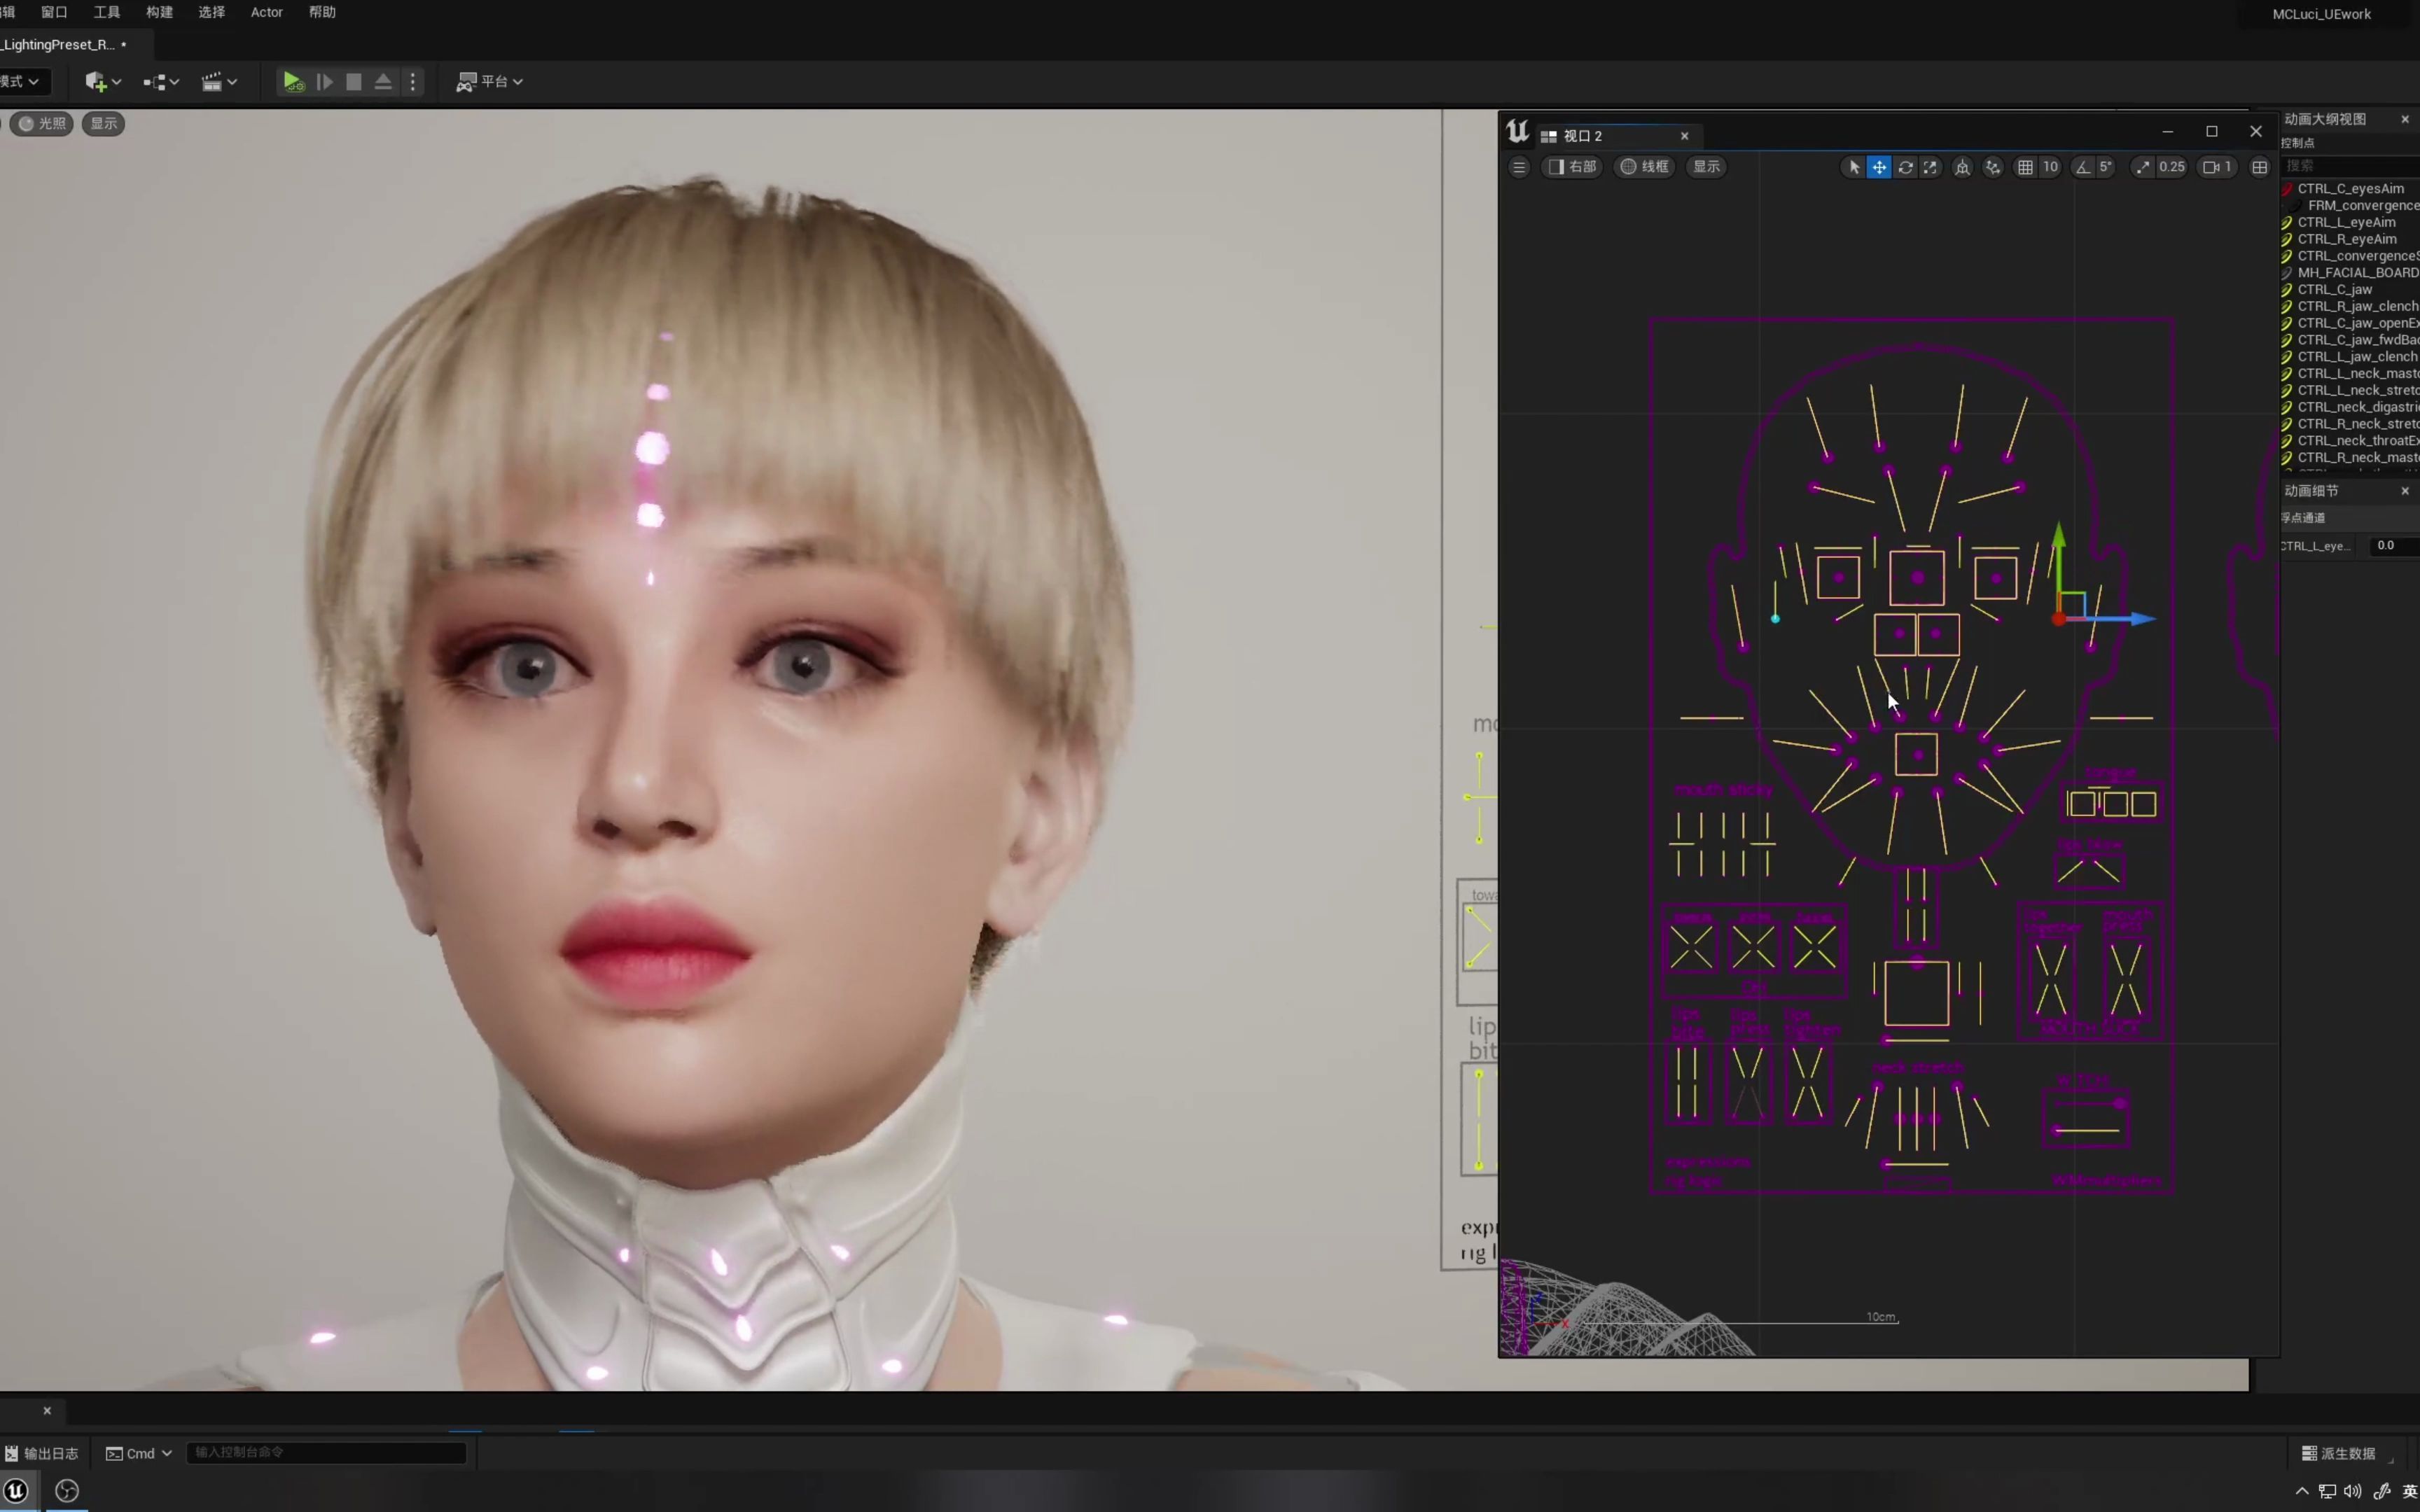The height and width of the screenshot is (1512, 2420).
Task: Expand the CTRL_C_eyesAim tree item
Action: [x=2279, y=188]
